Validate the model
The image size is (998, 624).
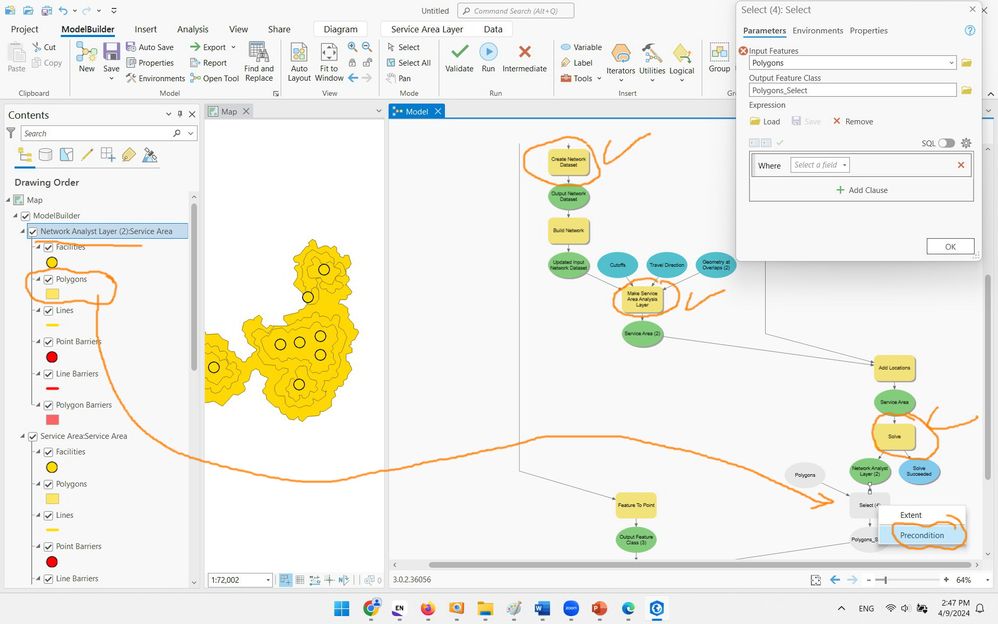[459, 52]
